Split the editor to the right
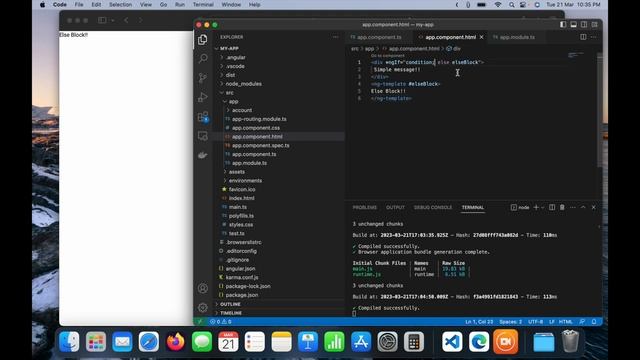 point(583,37)
